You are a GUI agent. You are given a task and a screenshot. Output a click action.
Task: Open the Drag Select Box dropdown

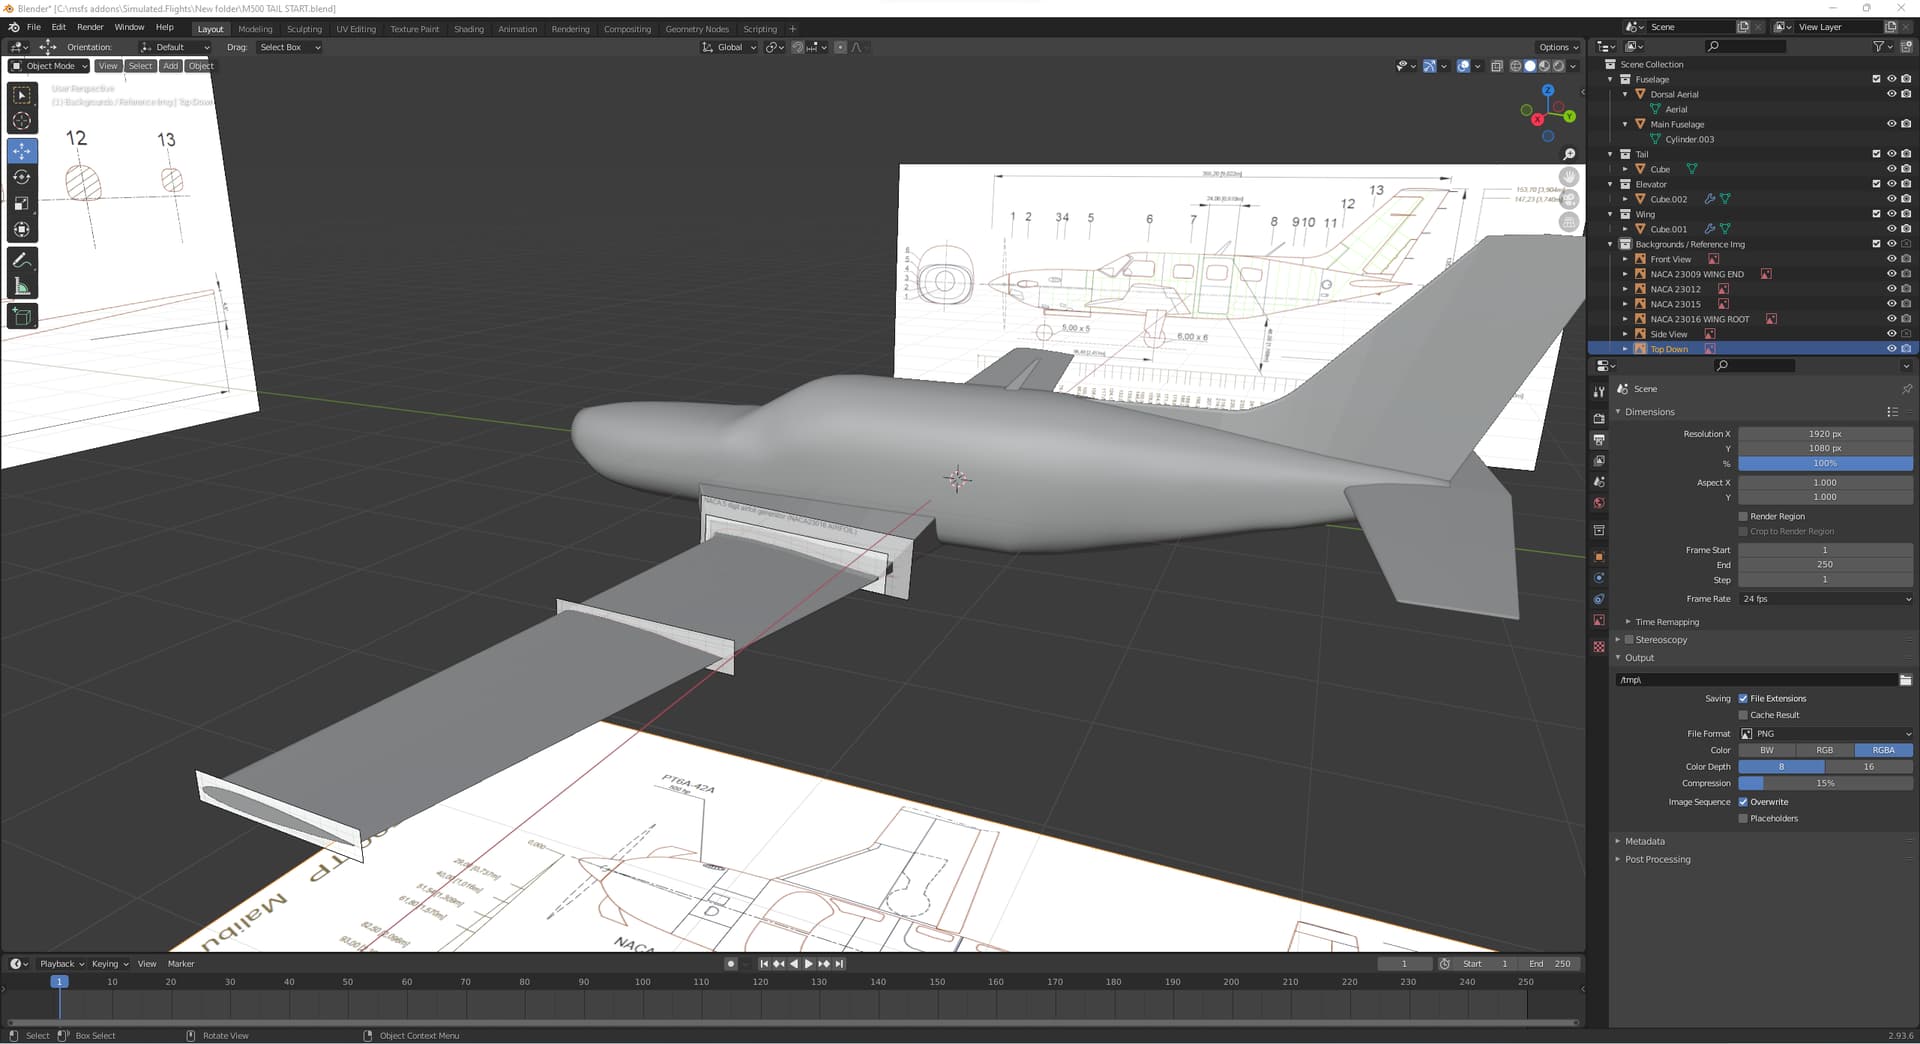(x=289, y=47)
